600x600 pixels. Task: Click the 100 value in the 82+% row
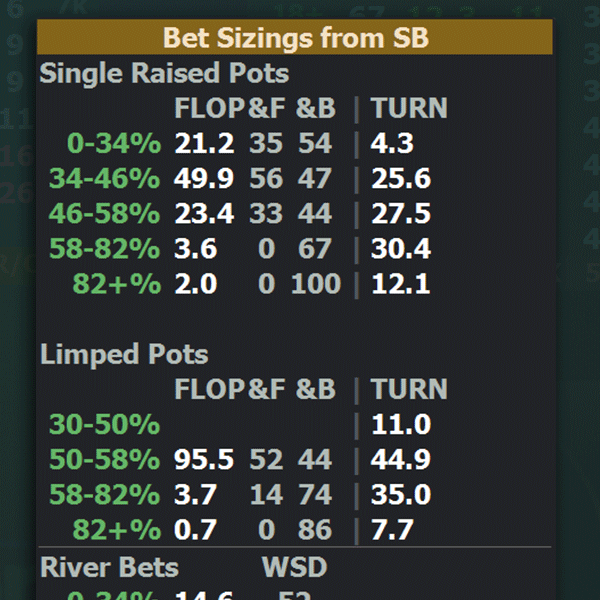click(316, 284)
